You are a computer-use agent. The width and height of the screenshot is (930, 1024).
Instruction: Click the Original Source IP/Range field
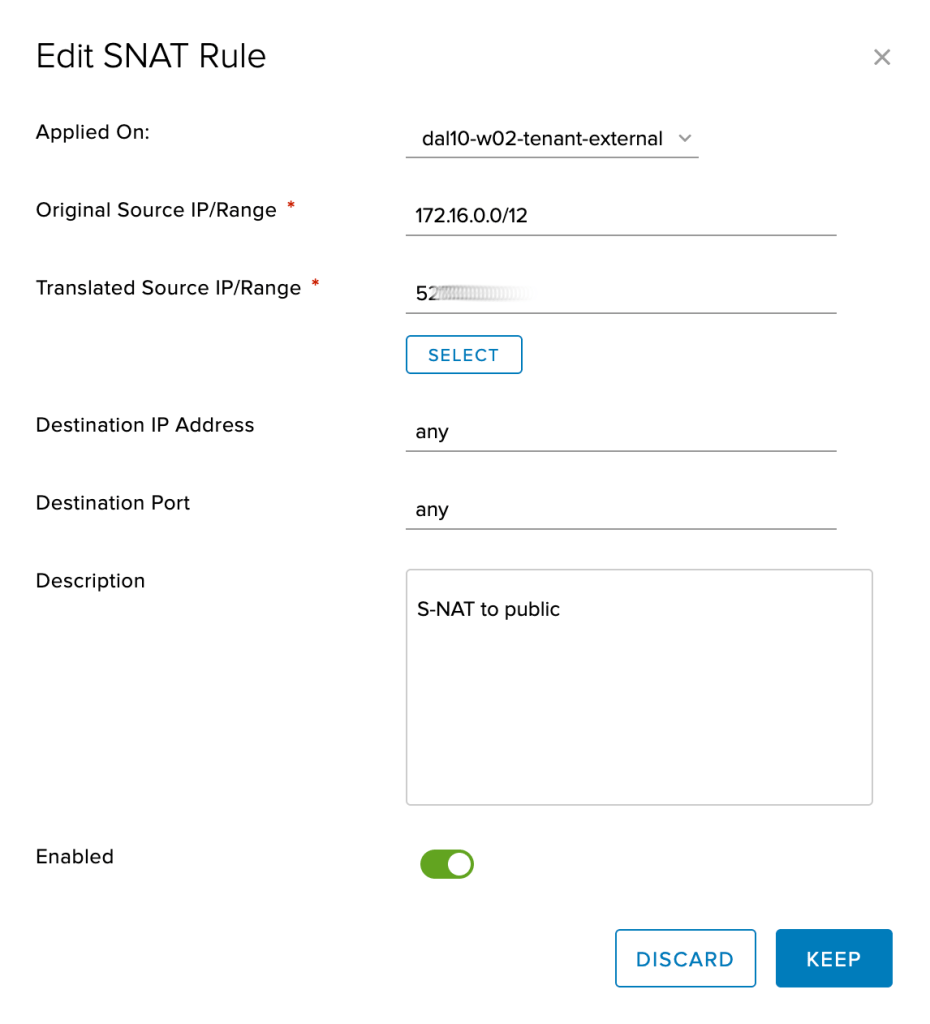point(620,215)
